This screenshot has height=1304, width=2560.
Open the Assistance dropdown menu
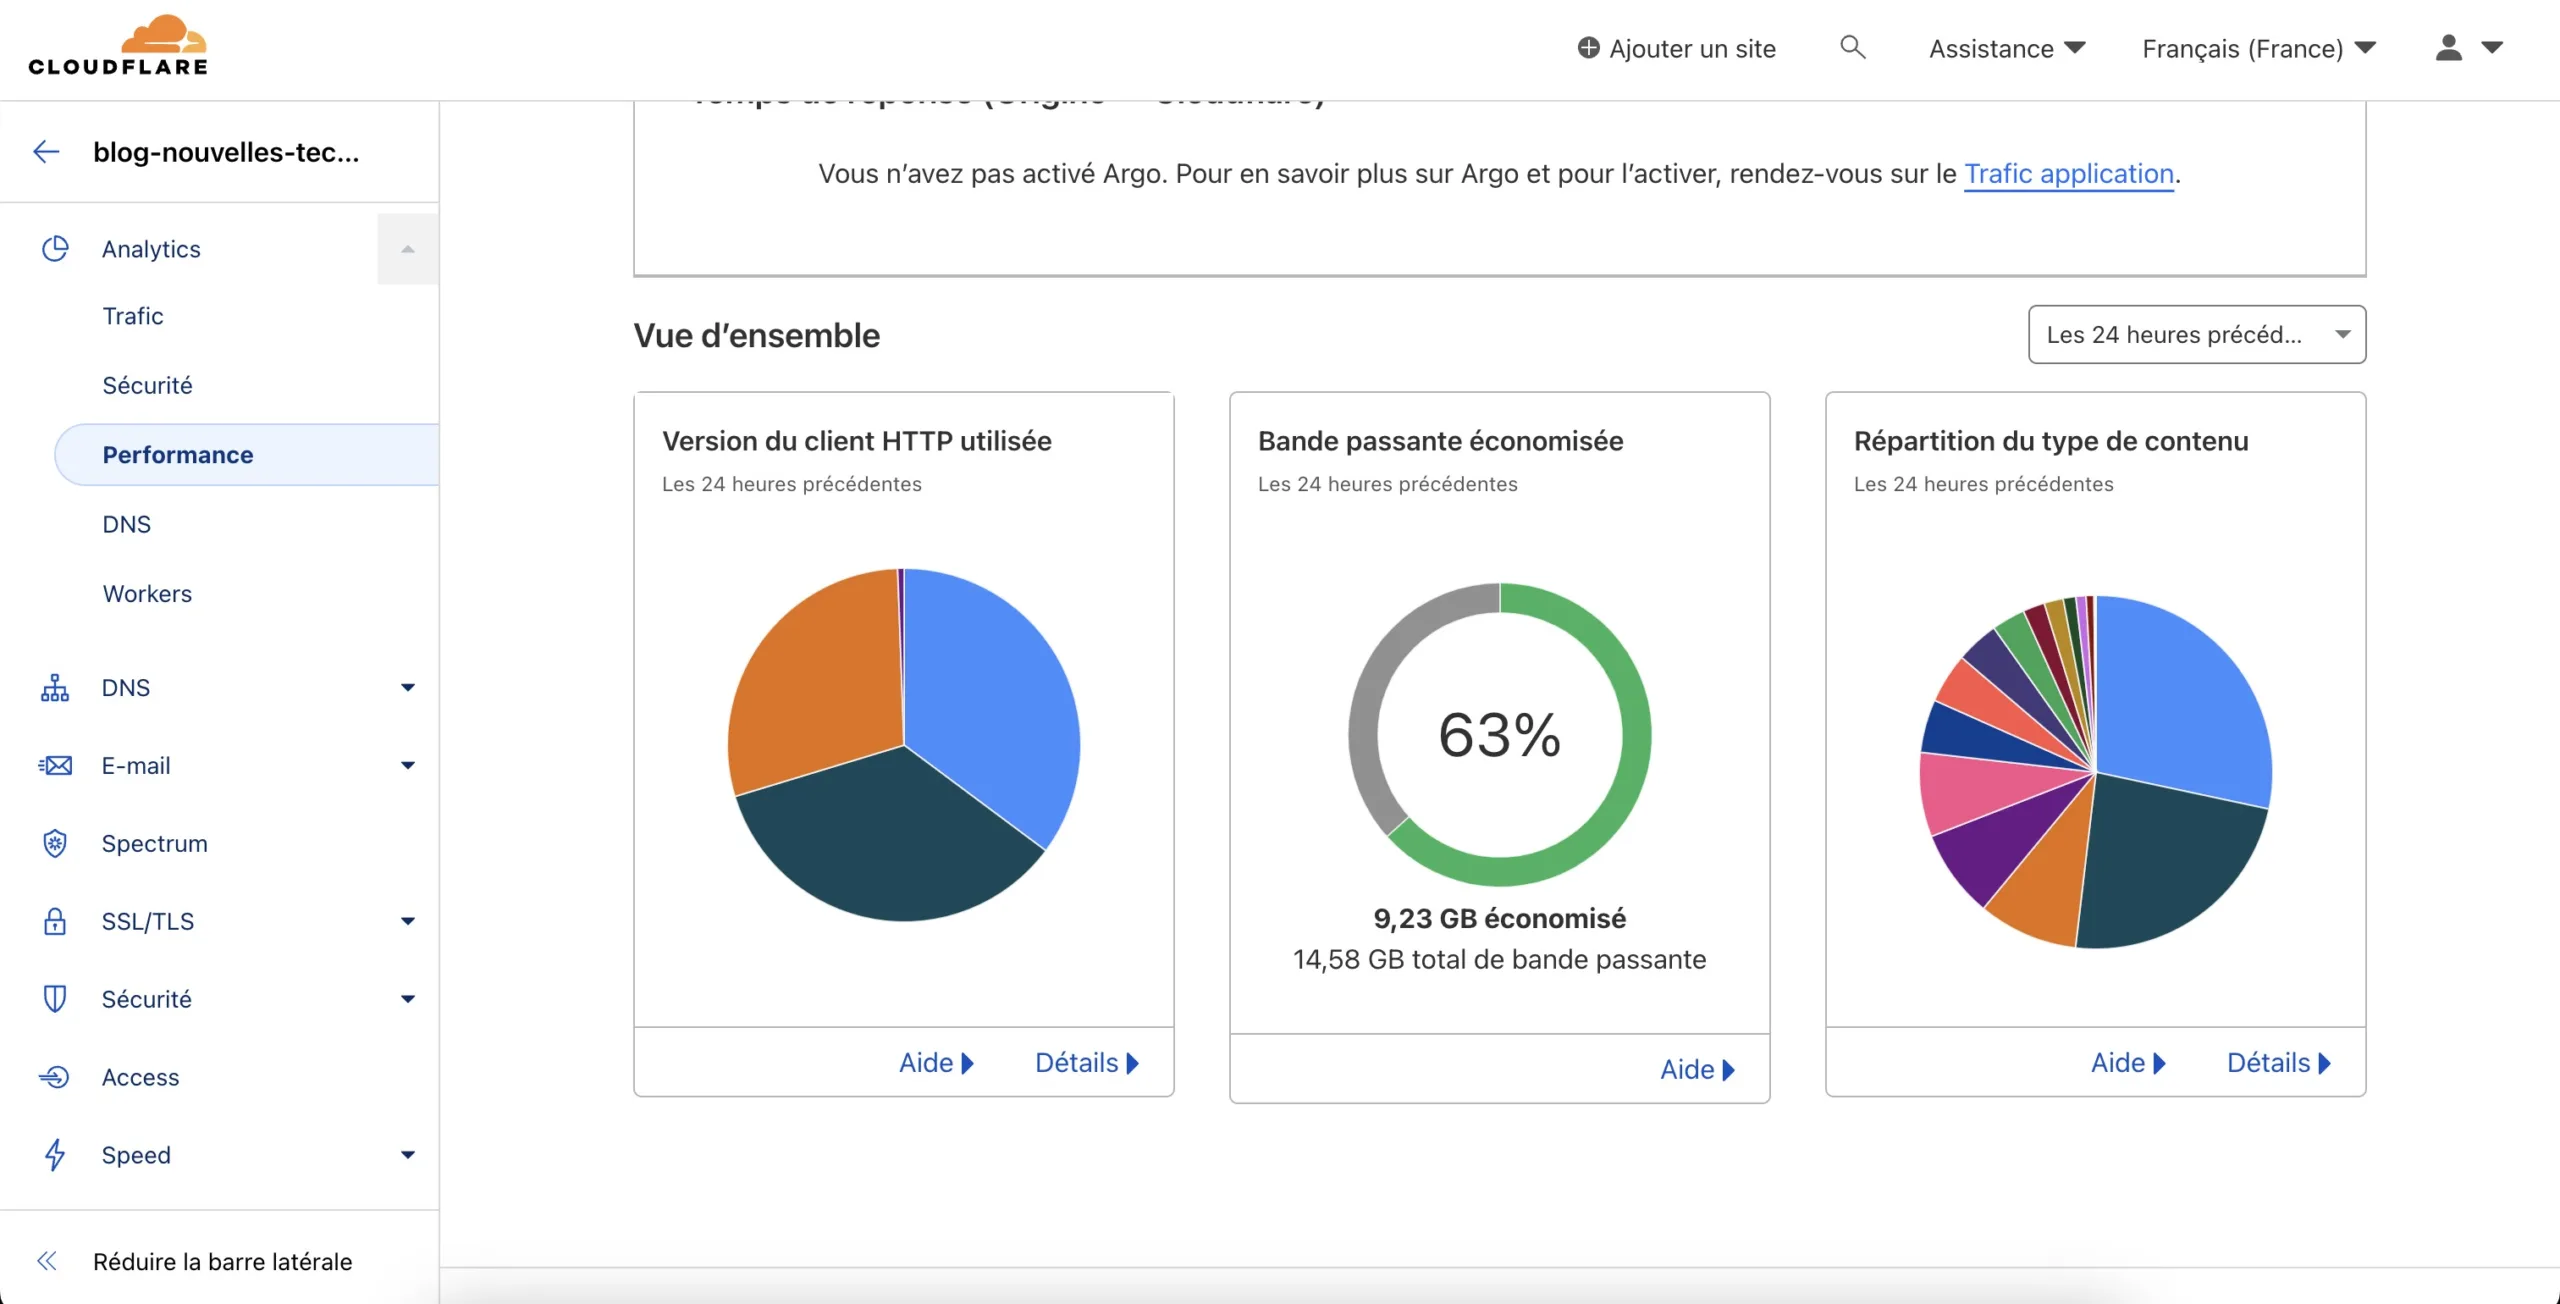point(2007,48)
